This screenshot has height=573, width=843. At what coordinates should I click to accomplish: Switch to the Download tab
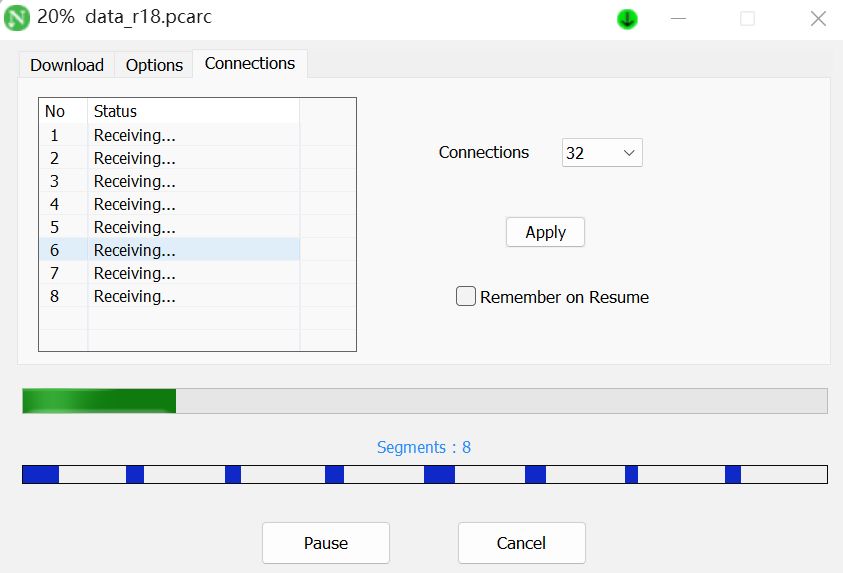tap(67, 65)
